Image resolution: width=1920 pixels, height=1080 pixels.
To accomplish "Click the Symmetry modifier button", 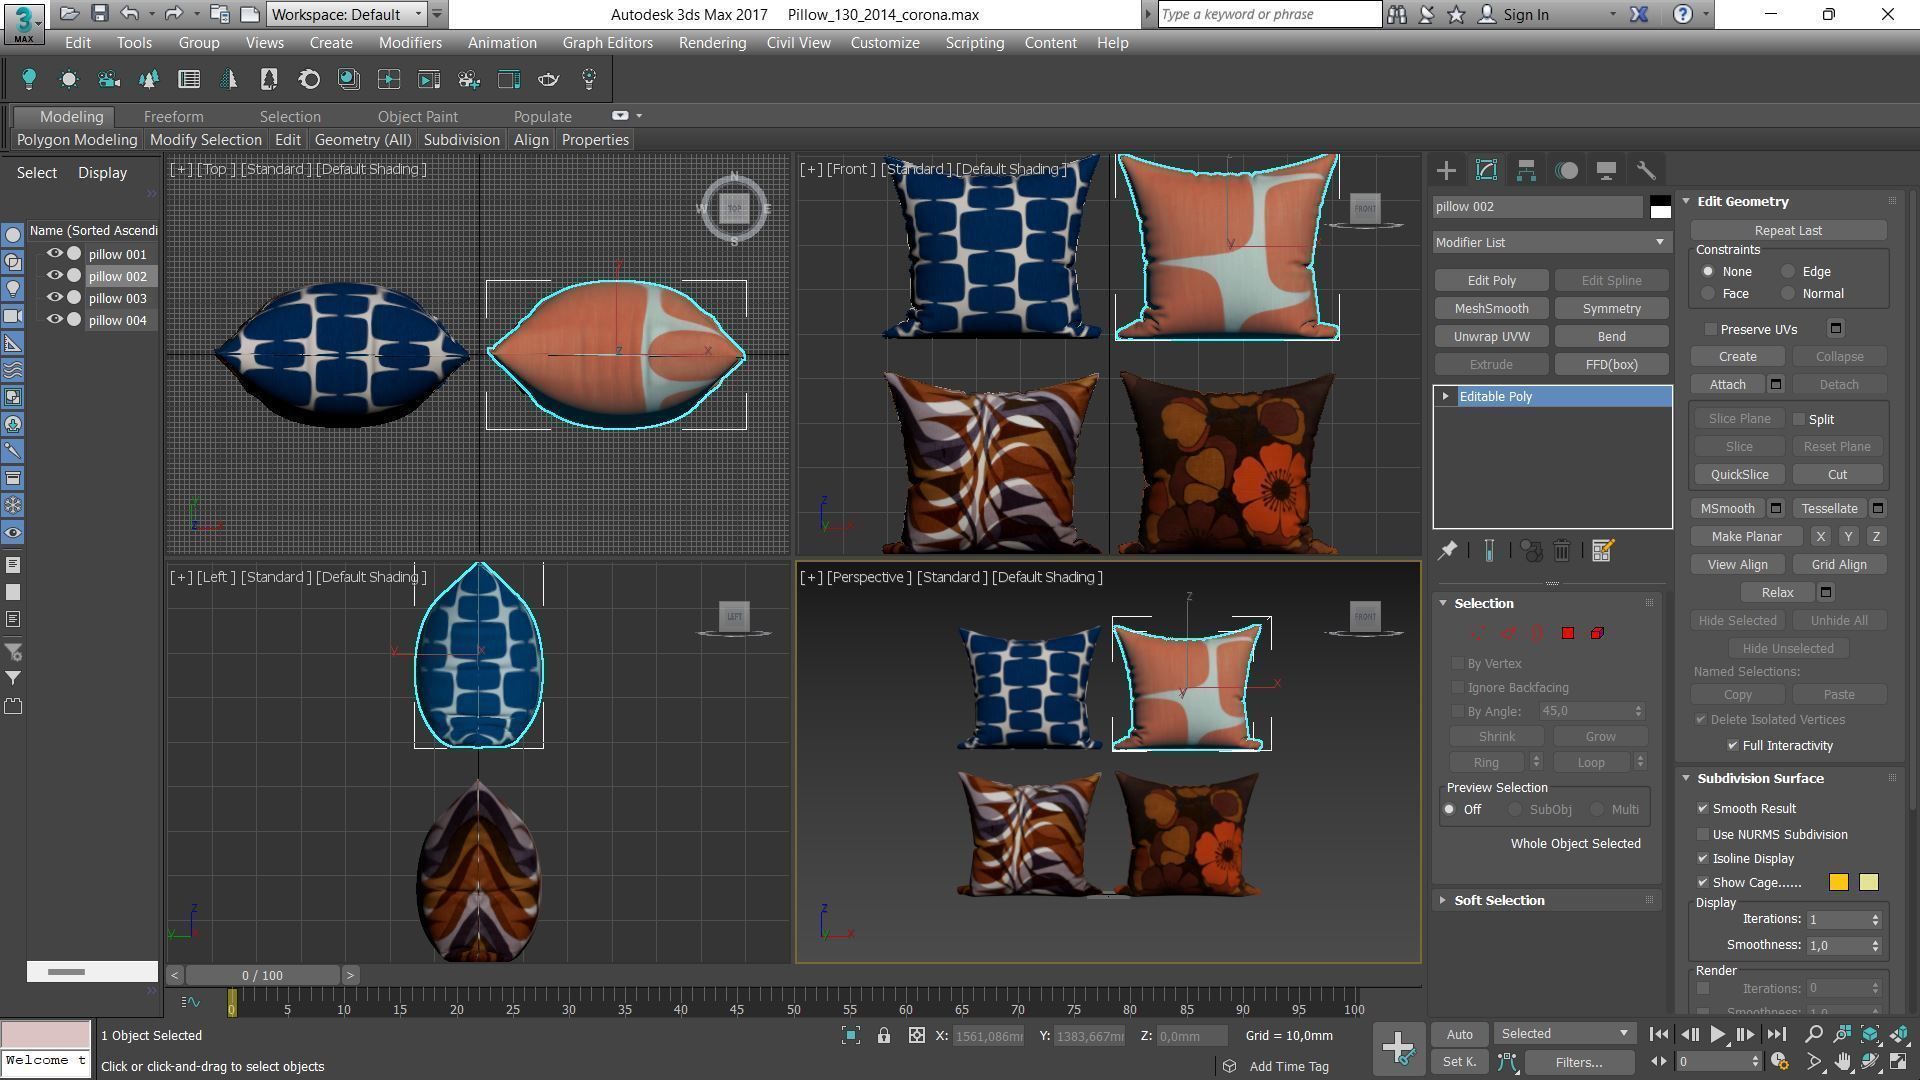I will pyautogui.click(x=1611, y=309).
